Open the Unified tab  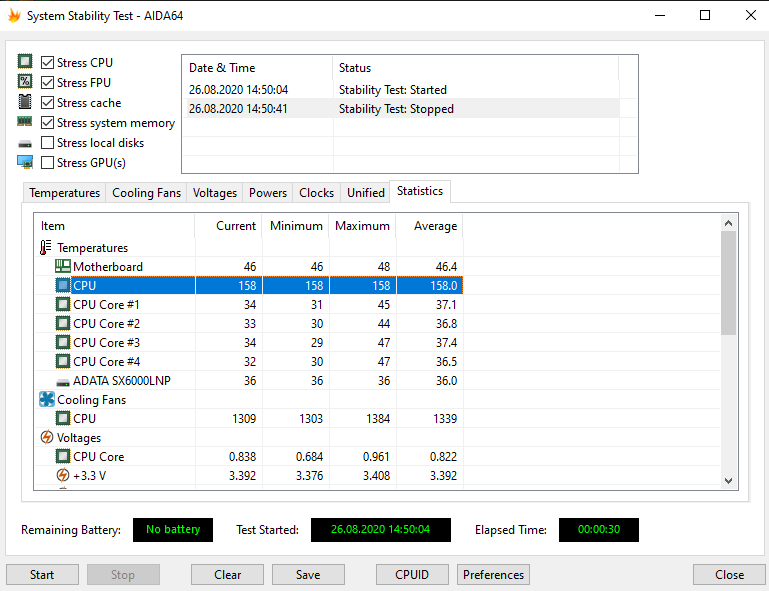[366, 193]
